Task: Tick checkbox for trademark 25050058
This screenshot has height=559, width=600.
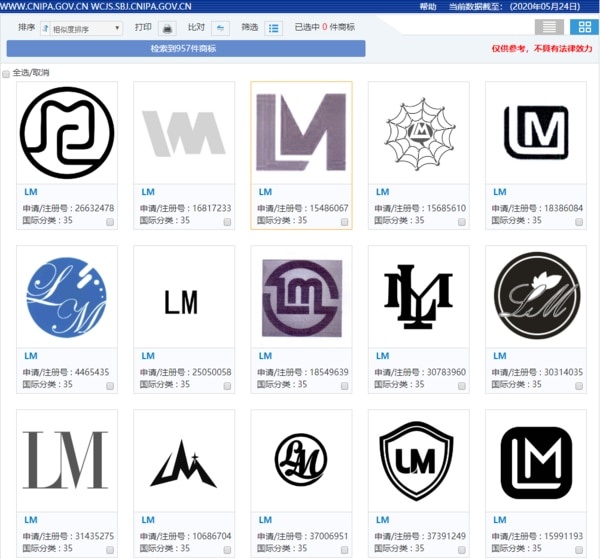Action: (227, 386)
